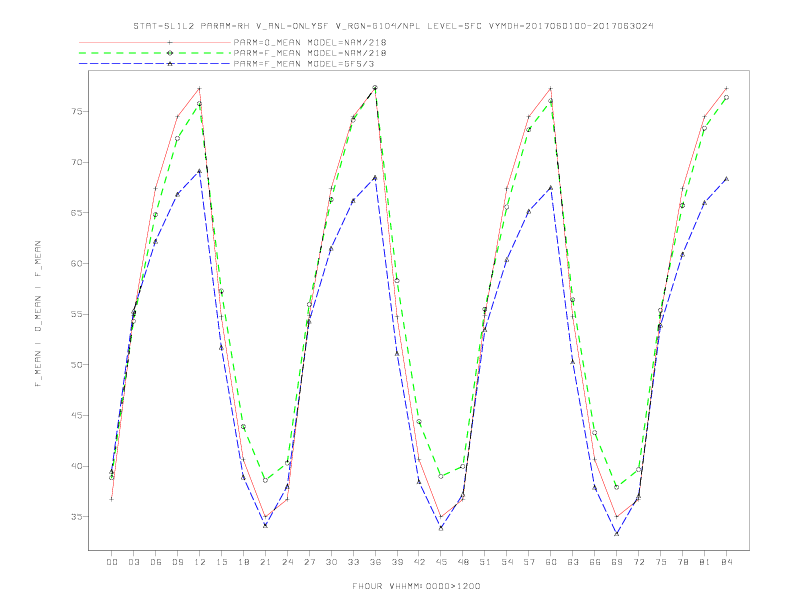The width and height of the screenshot is (792, 612).
Task: Click y-axis tick label 55
Action: pyautogui.click(x=77, y=314)
